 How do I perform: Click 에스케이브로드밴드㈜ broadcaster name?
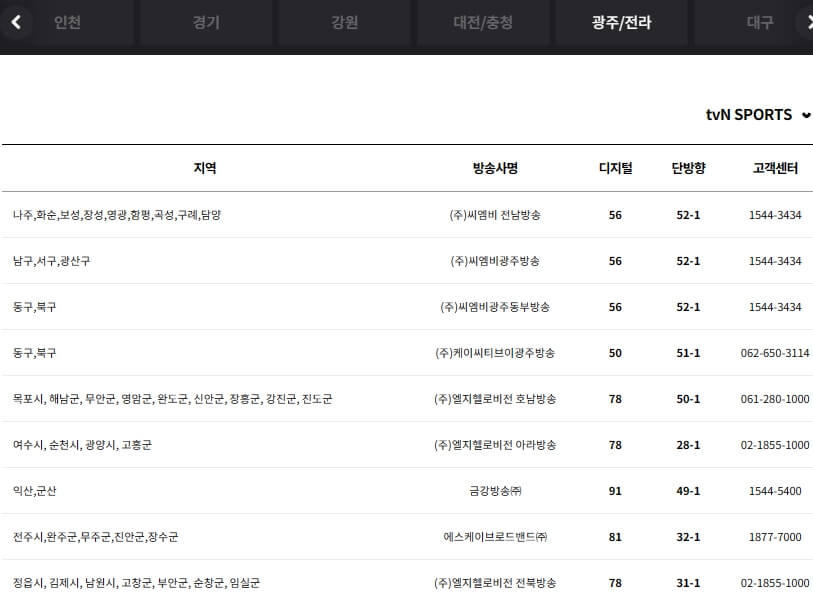[x=495, y=537]
